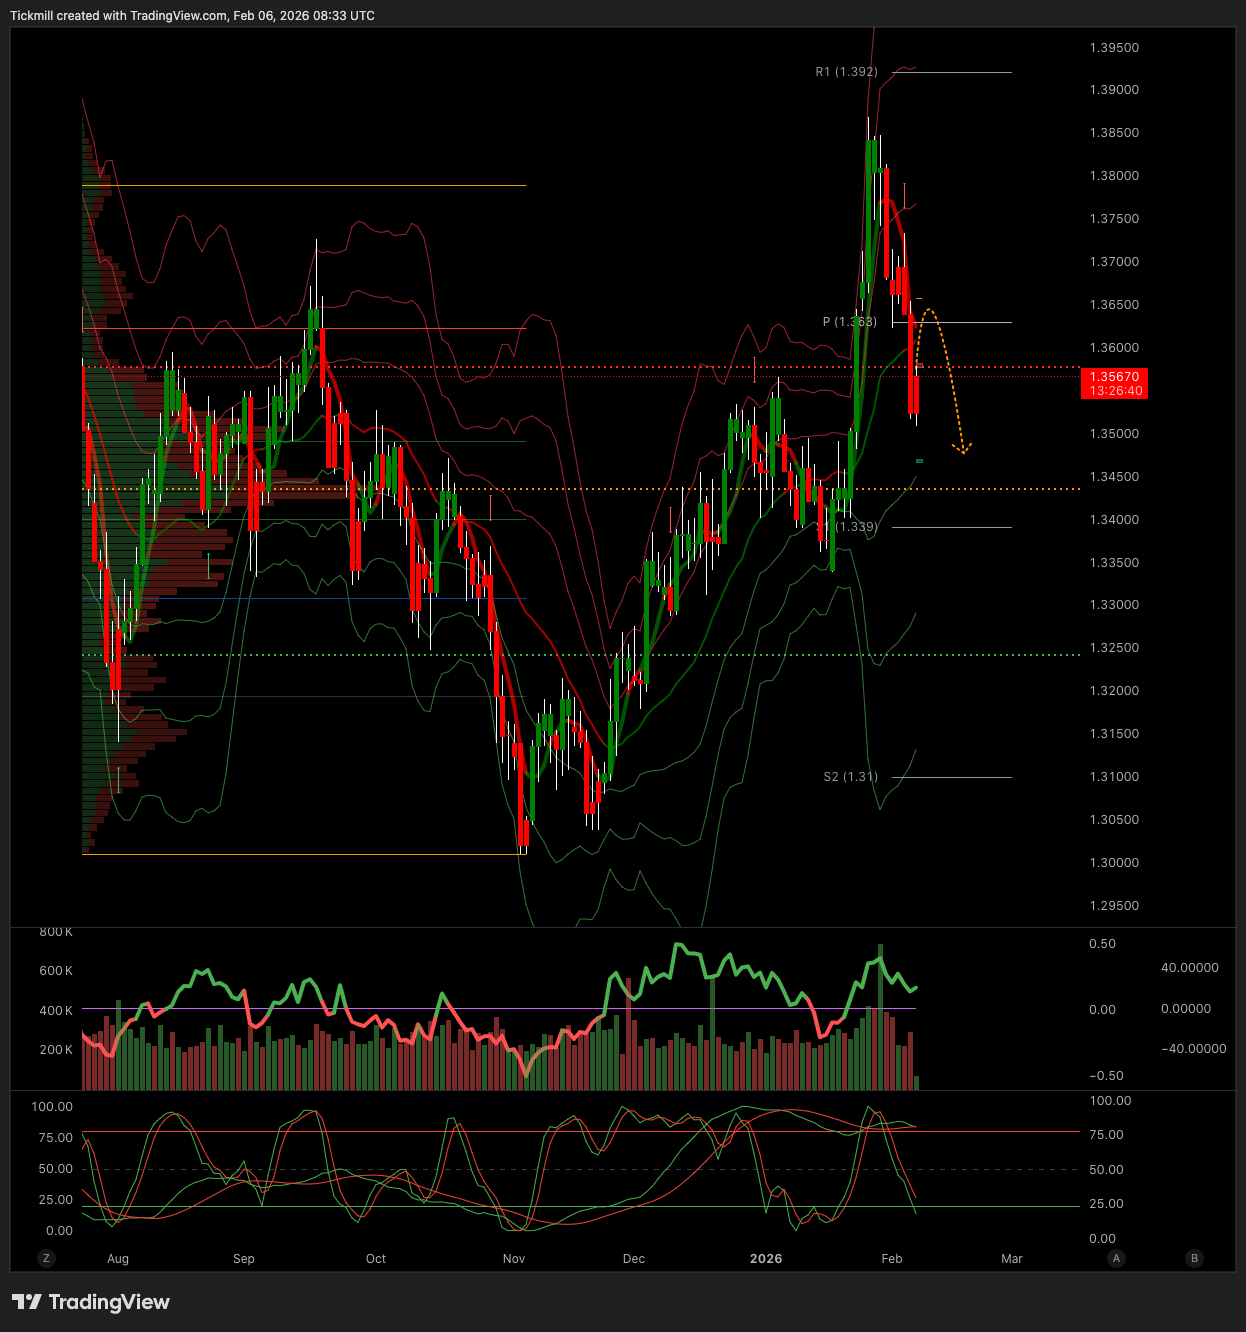Viewport: 1246px width, 1332px height.
Task: Click the Mar label on the time axis
Action: [1012, 1259]
